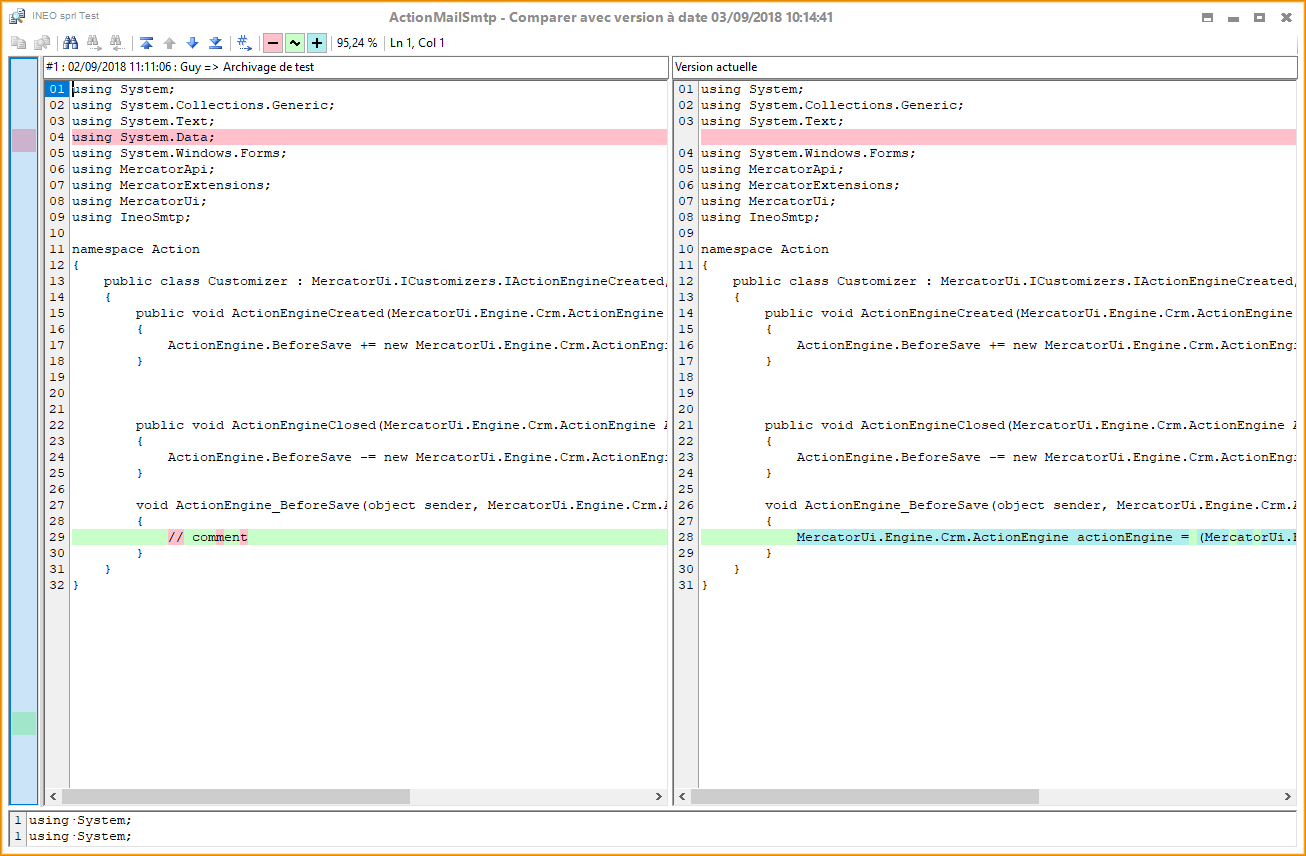This screenshot has width=1306, height=856.
Task: Toggle the green tilde modified-lines filter
Action: (x=295, y=43)
